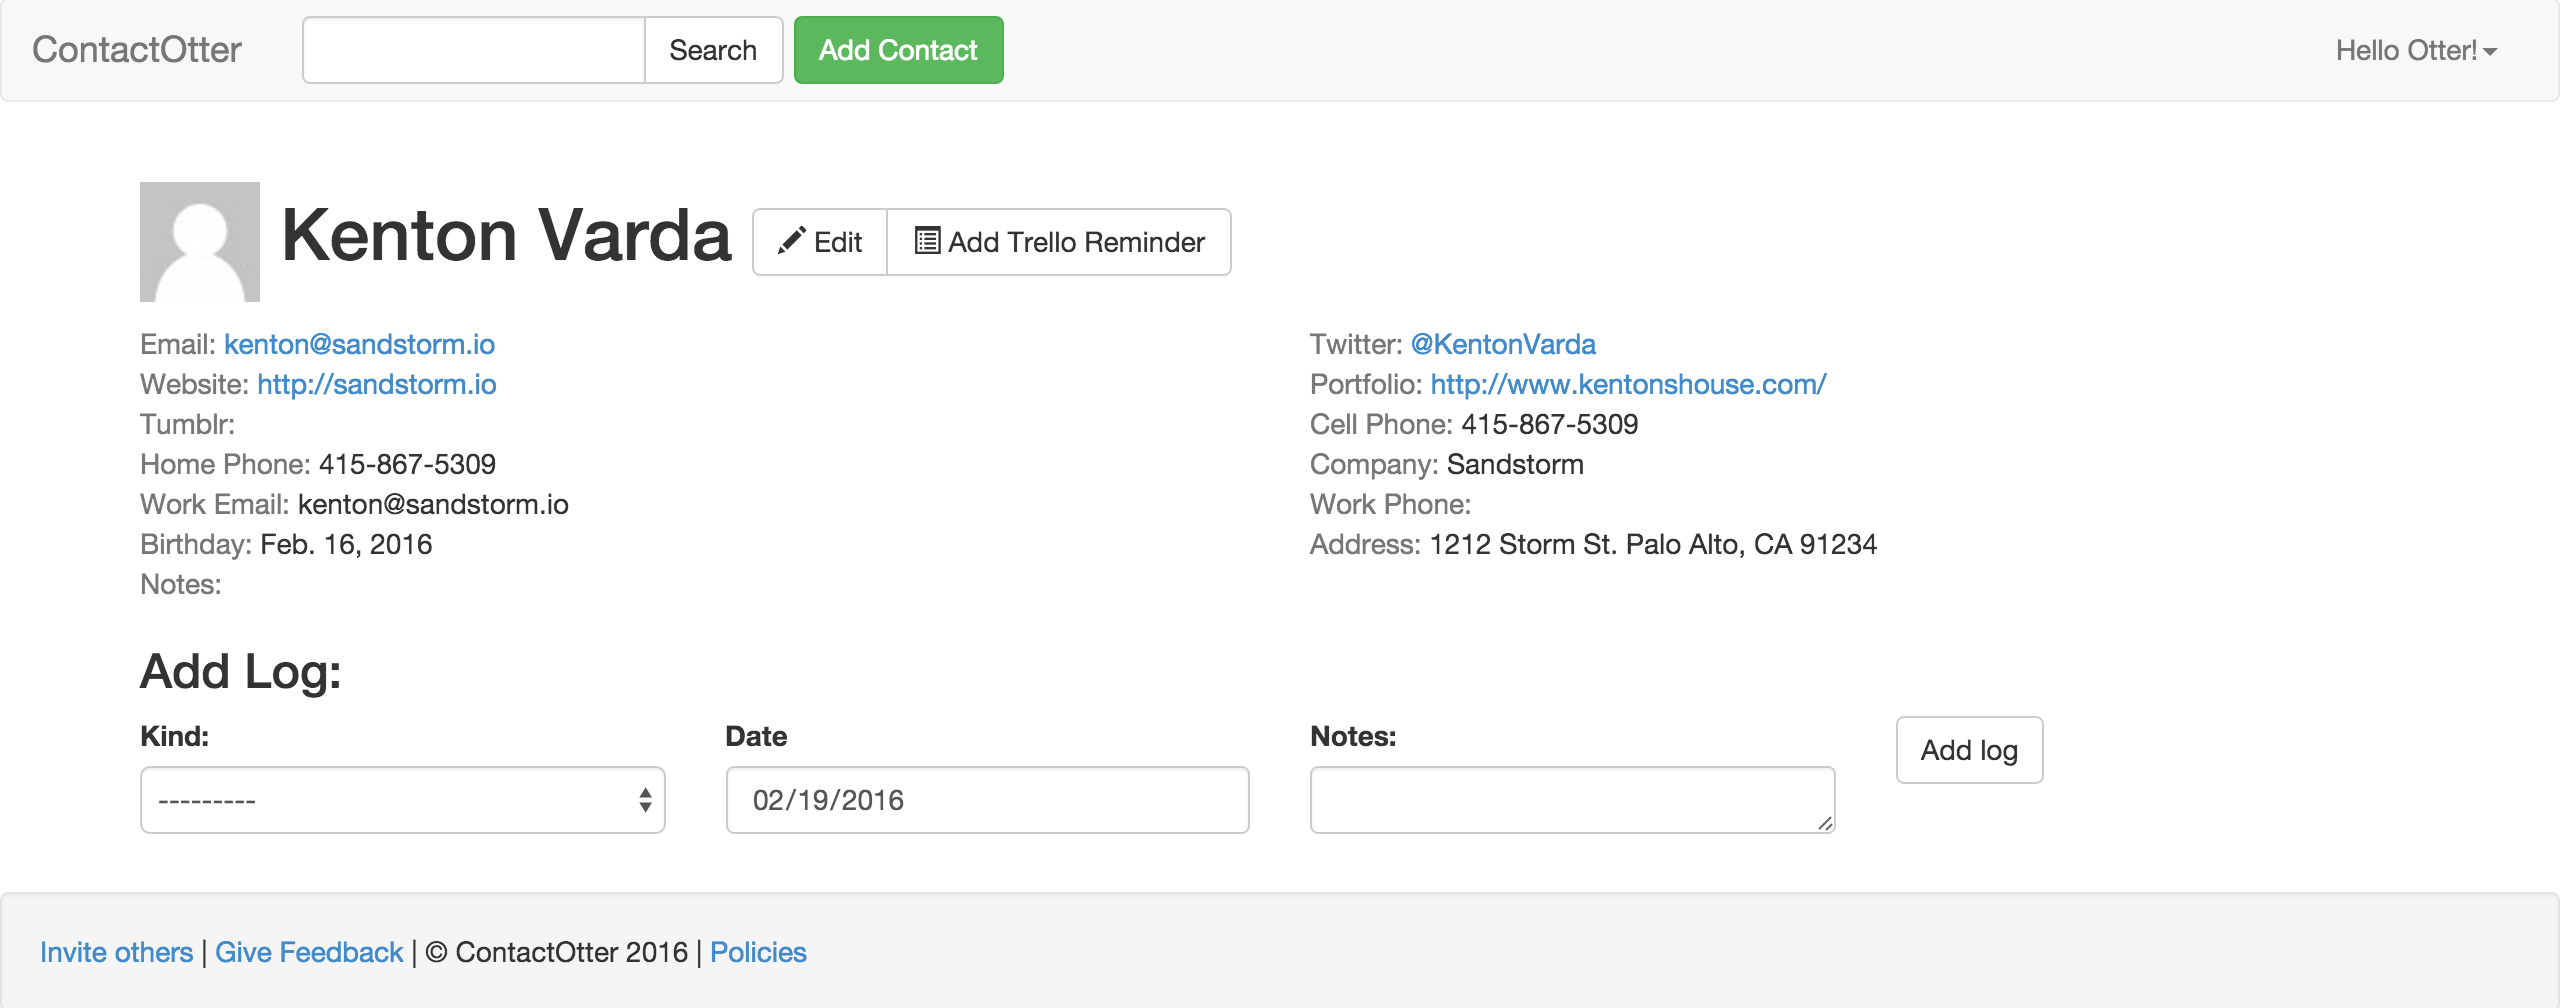Click the list icon for Trello Reminder
This screenshot has width=2560, height=1008.
(927, 241)
